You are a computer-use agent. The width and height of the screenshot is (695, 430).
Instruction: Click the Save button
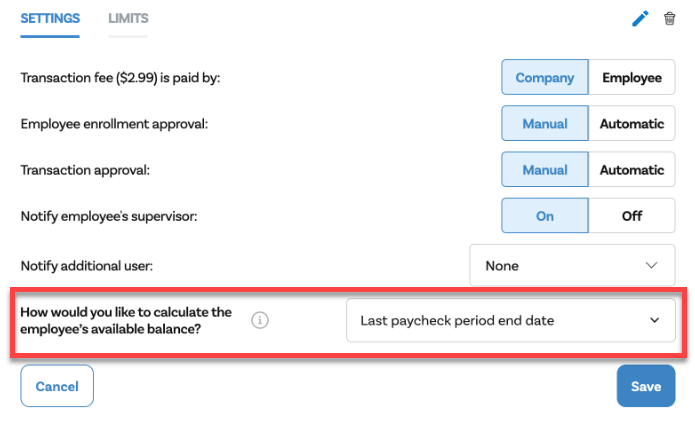pyautogui.click(x=646, y=386)
